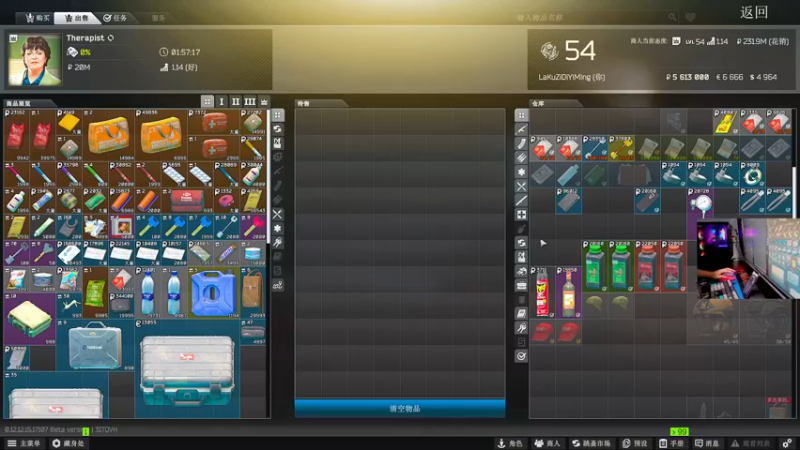Open 消息 (messages) in bottom bar
800x450 pixels.
click(x=707, y=443)
